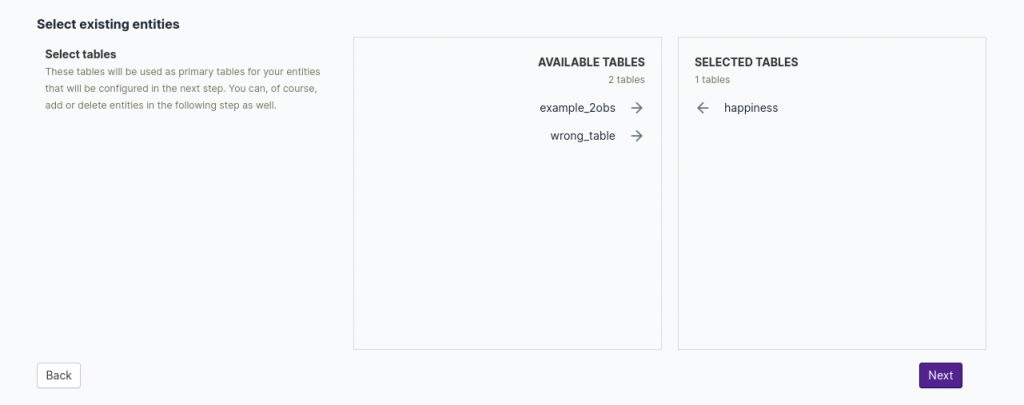This screenshot has width=1024, height=405.
Task: Click the description line starting "that will be configured"
Action: coord(181,89)
